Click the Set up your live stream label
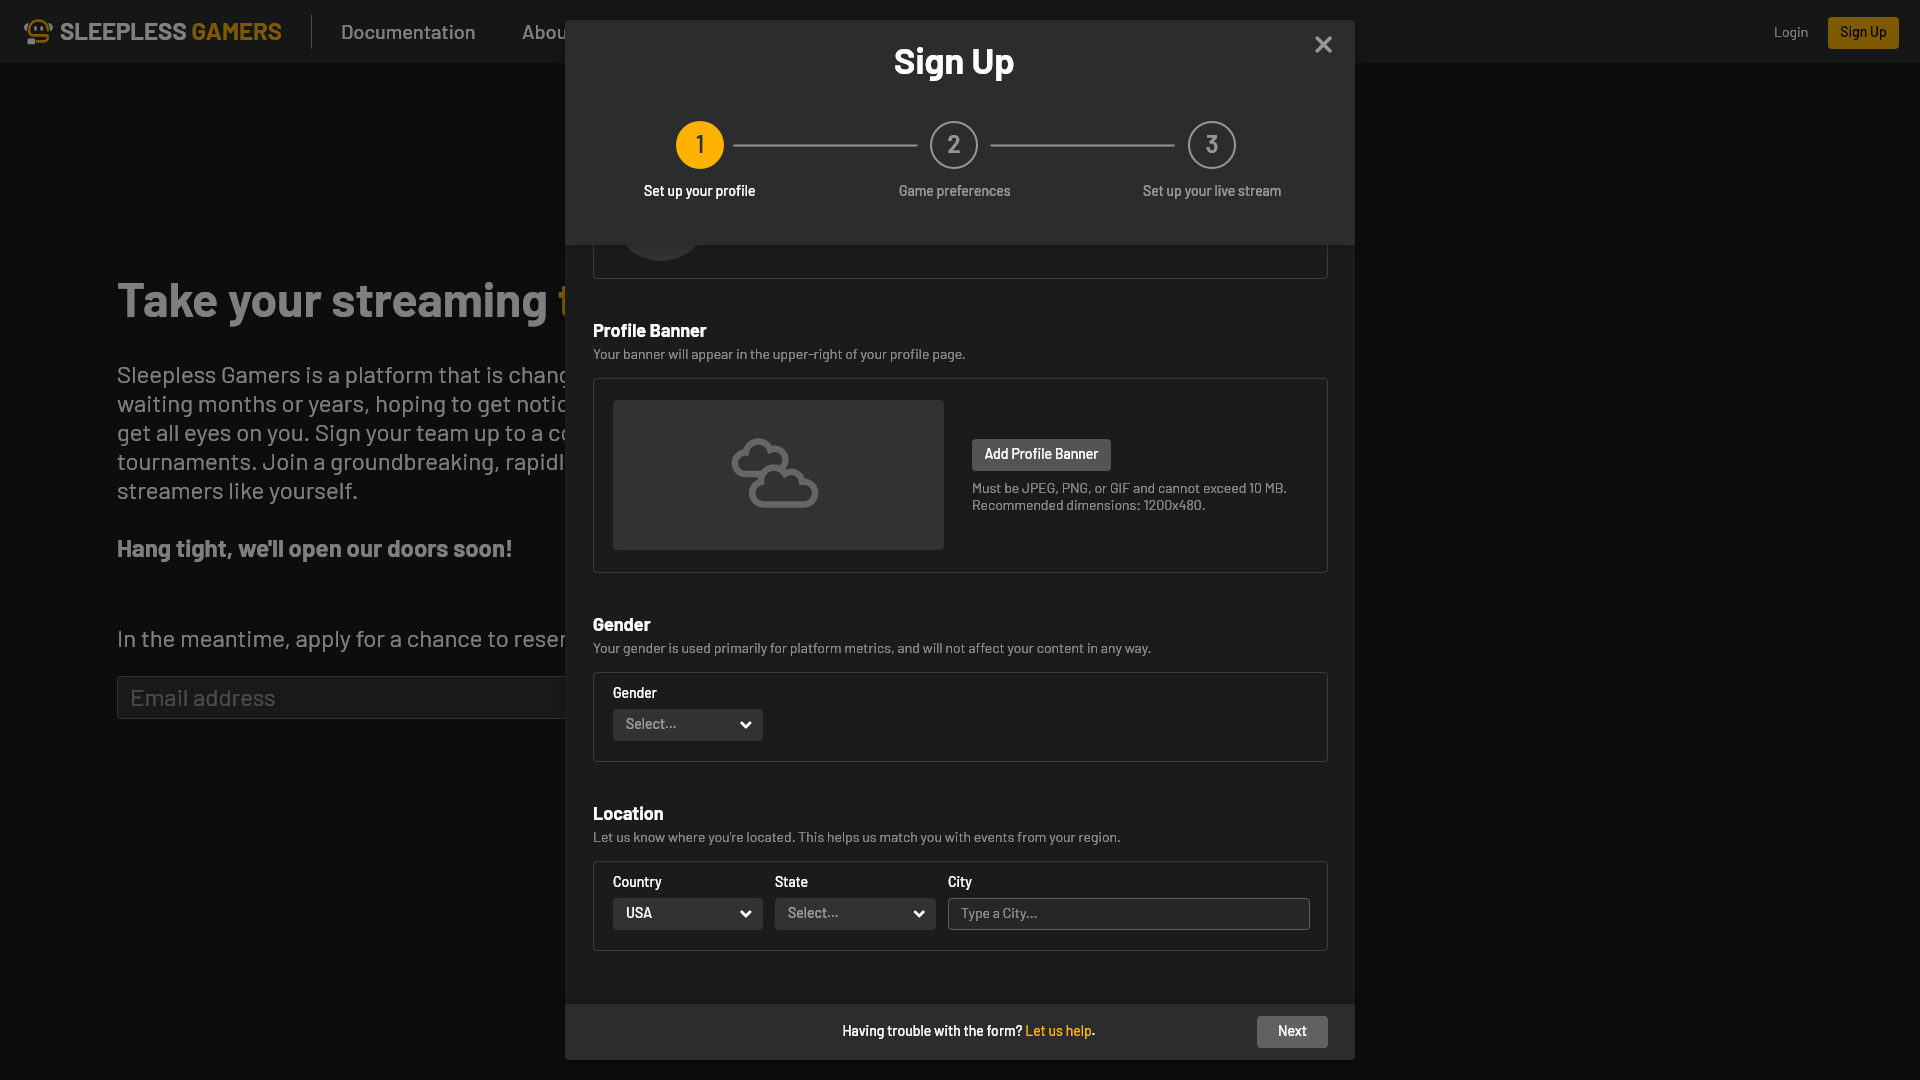 (x=1211, y=191)
